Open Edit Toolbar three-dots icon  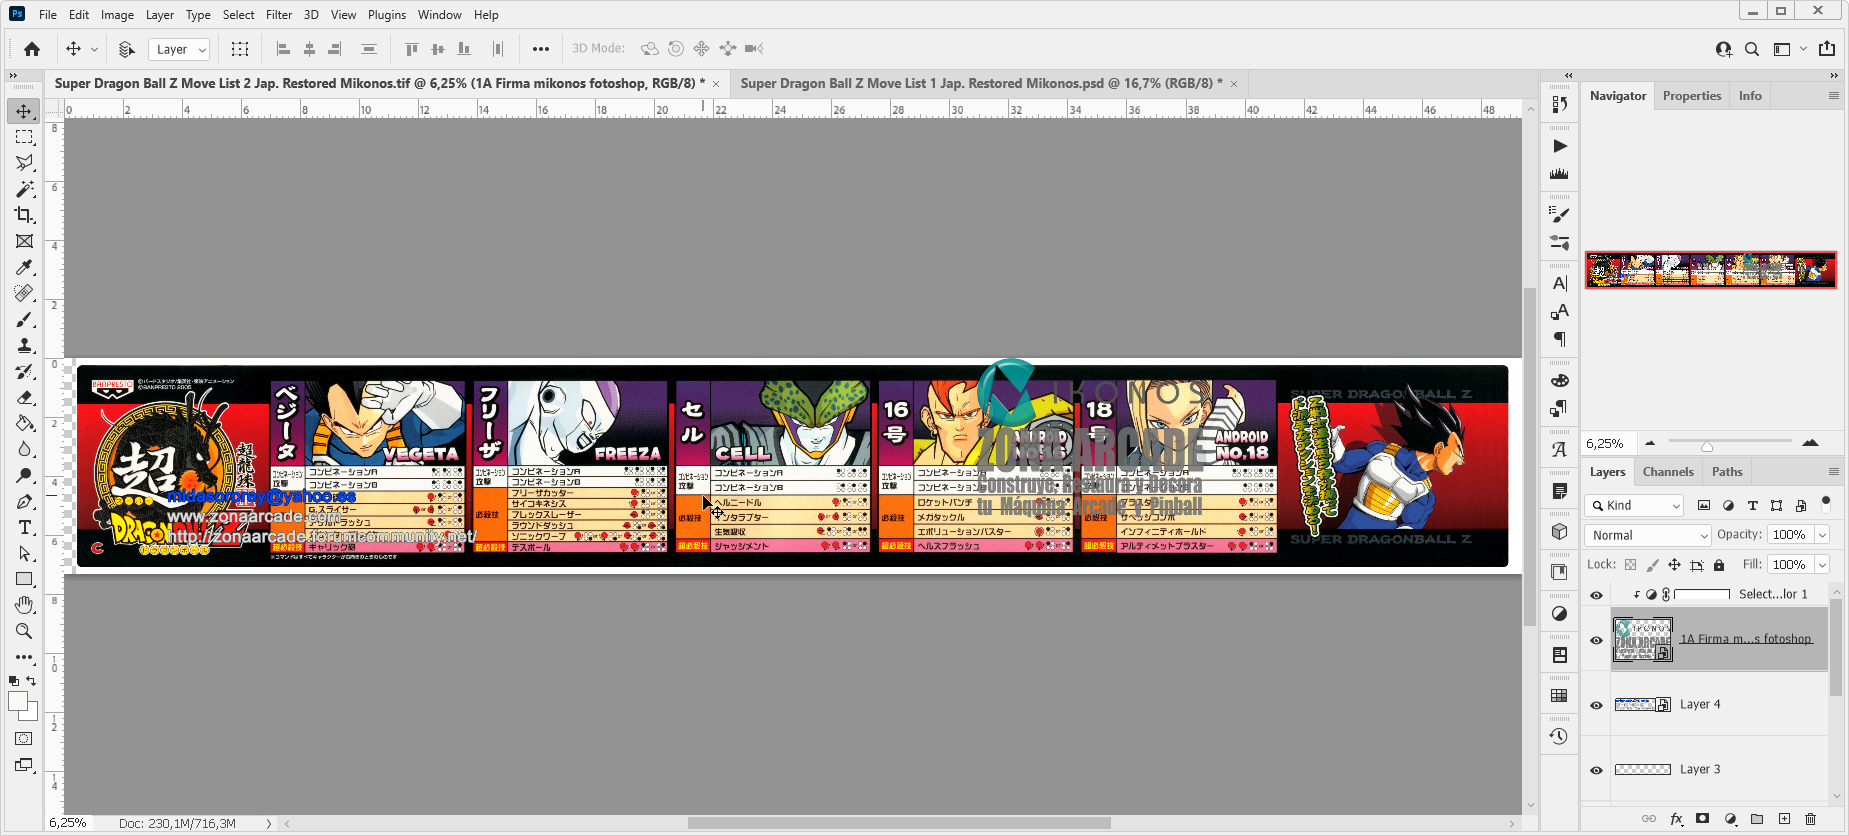pos(24,657)
